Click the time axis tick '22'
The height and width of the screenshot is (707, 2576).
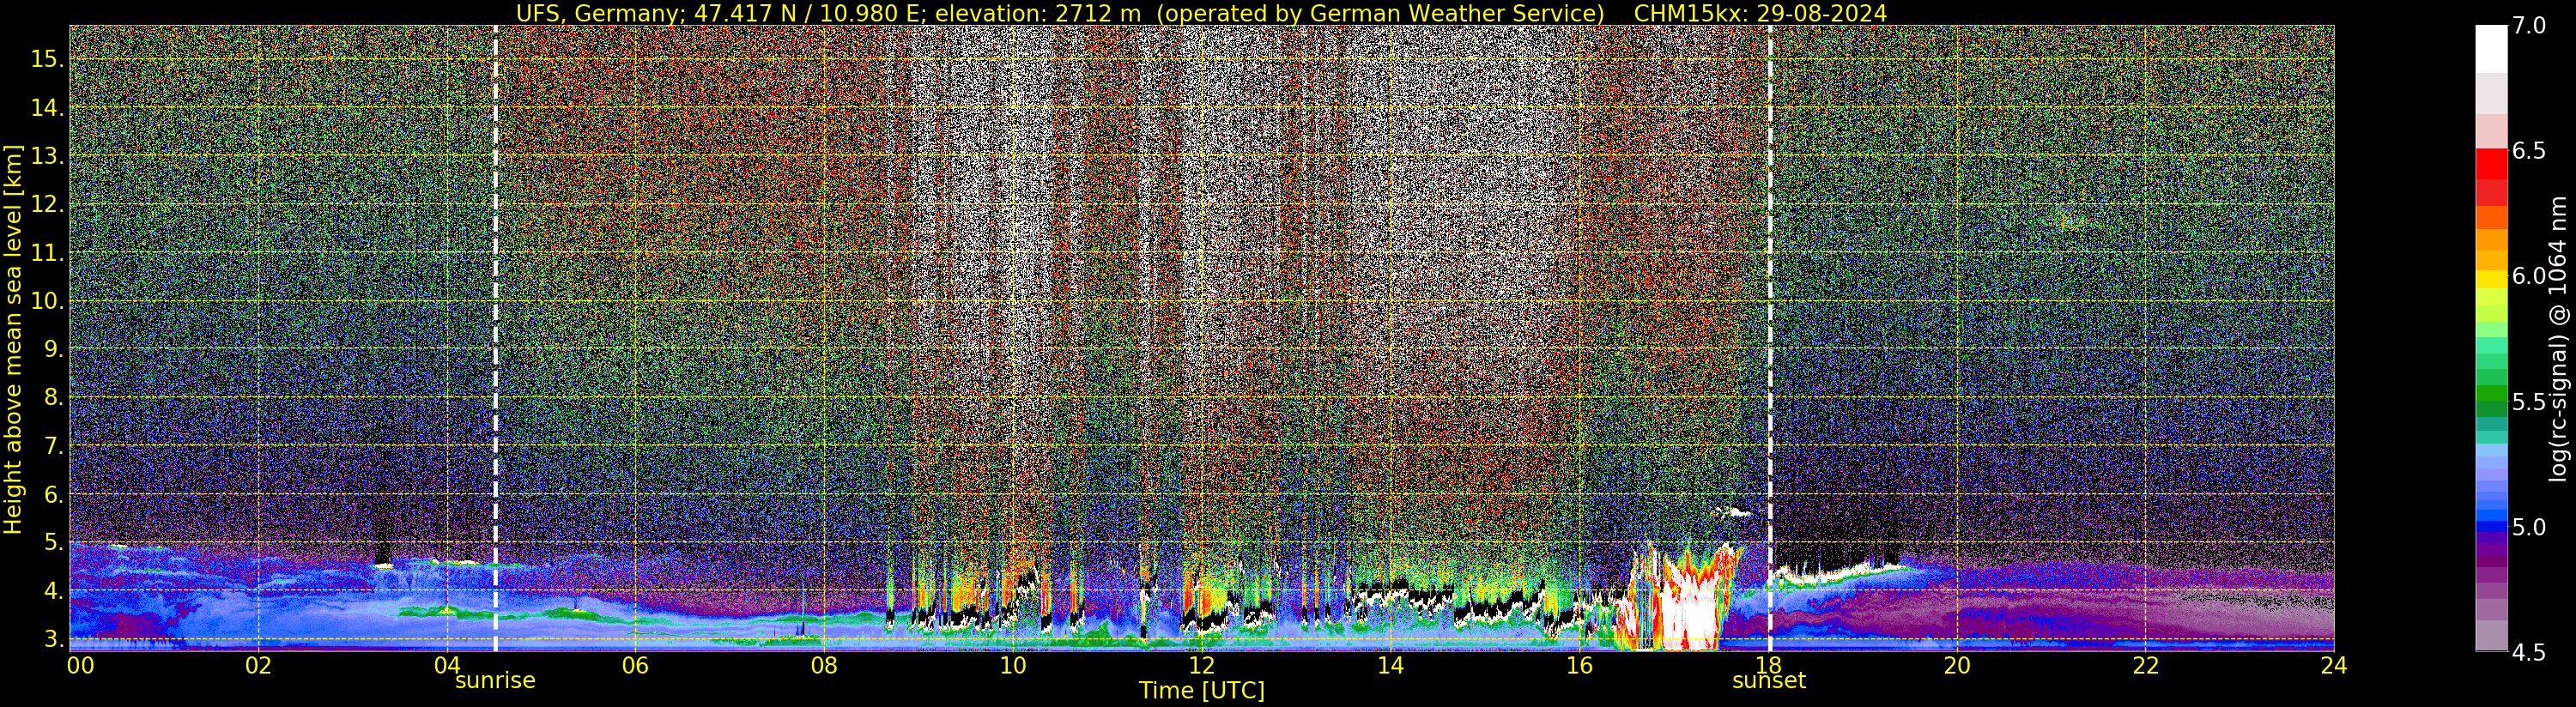click(2145, 666)
